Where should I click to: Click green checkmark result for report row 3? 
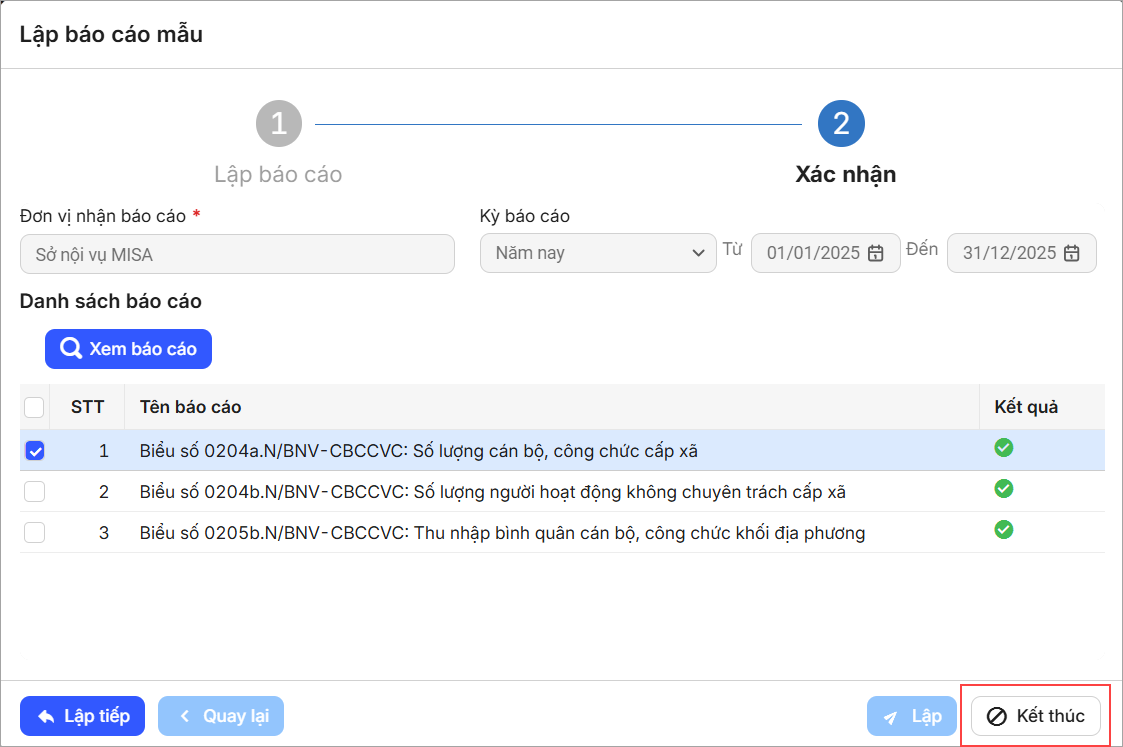(1004, 530)
